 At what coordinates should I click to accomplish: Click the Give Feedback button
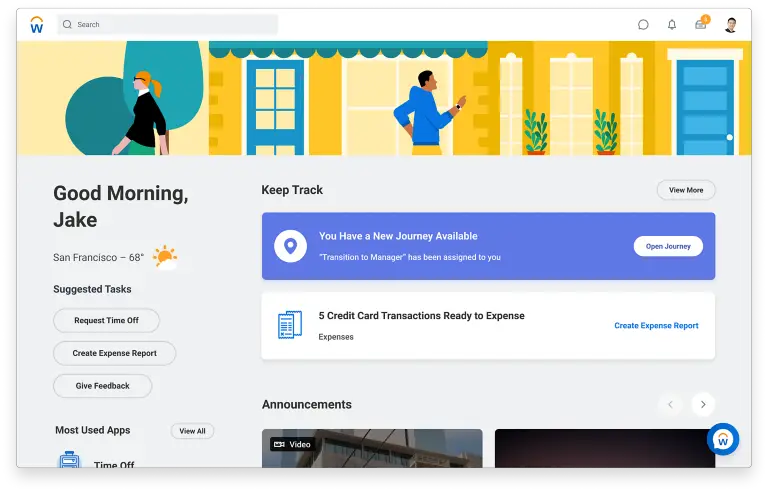click(102, 386)
